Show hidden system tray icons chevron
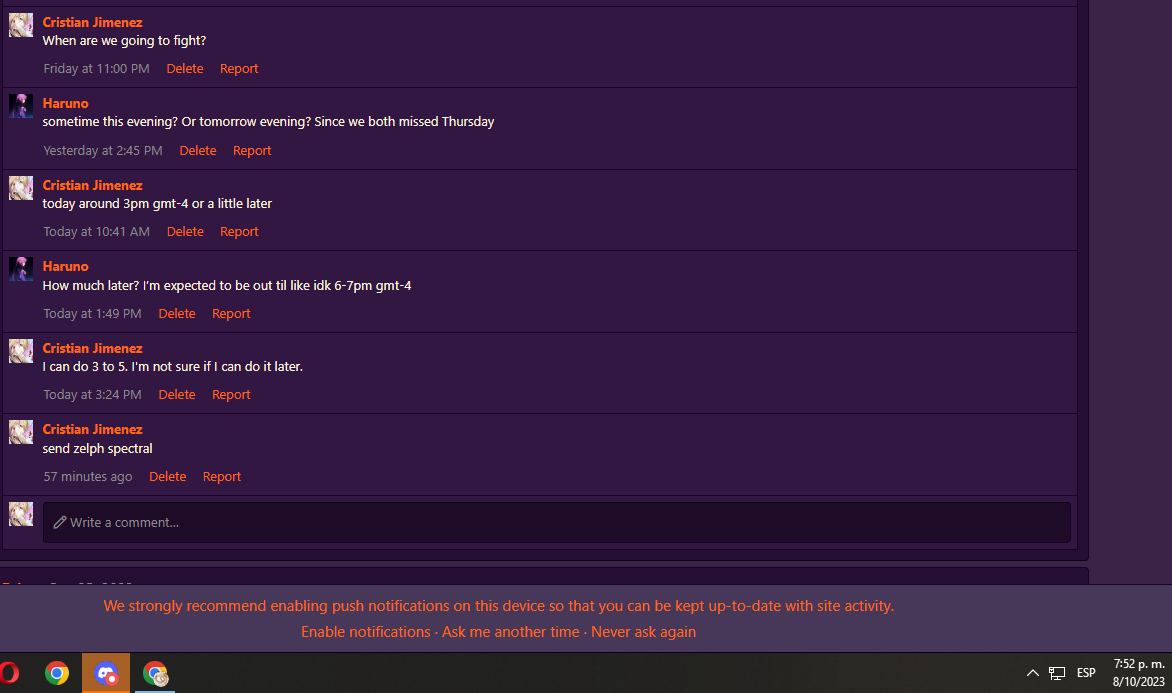 click(1032, 673)
